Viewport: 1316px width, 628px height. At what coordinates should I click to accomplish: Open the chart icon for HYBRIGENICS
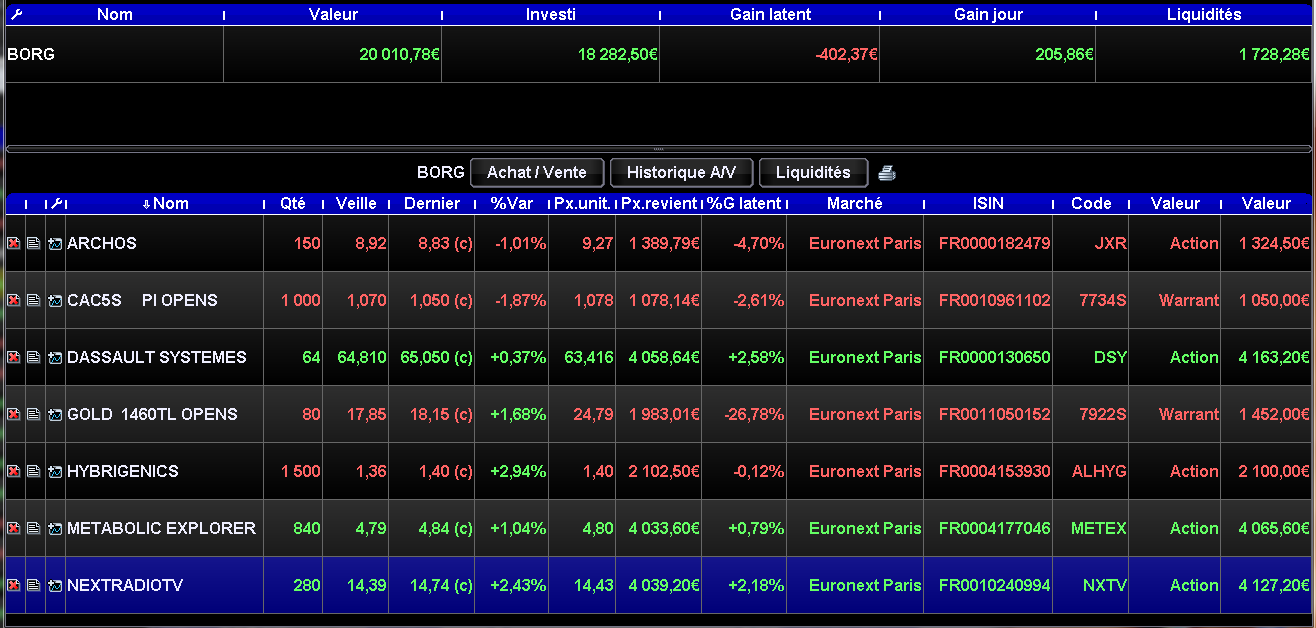coord(55,471)
